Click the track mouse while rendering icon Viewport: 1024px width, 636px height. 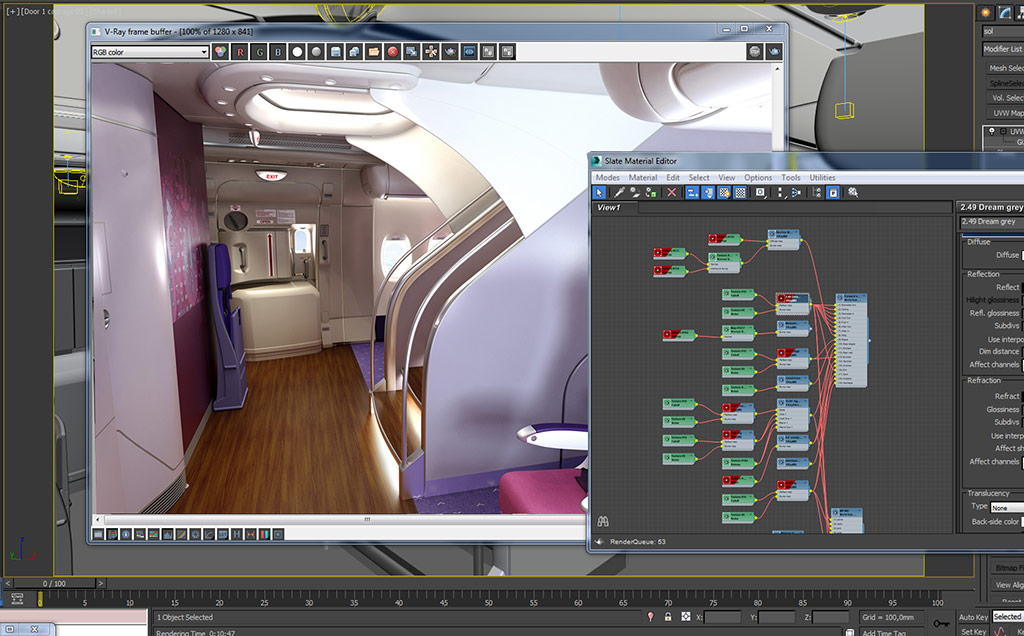(x=431, y=52)
